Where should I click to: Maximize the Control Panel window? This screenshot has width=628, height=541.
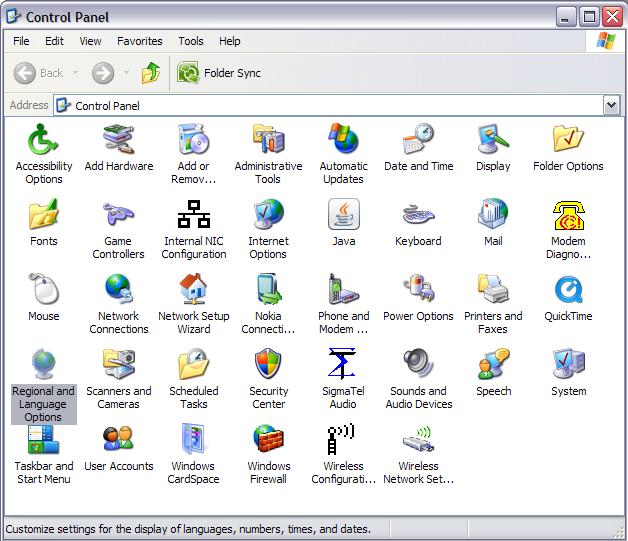pos(589,17)
